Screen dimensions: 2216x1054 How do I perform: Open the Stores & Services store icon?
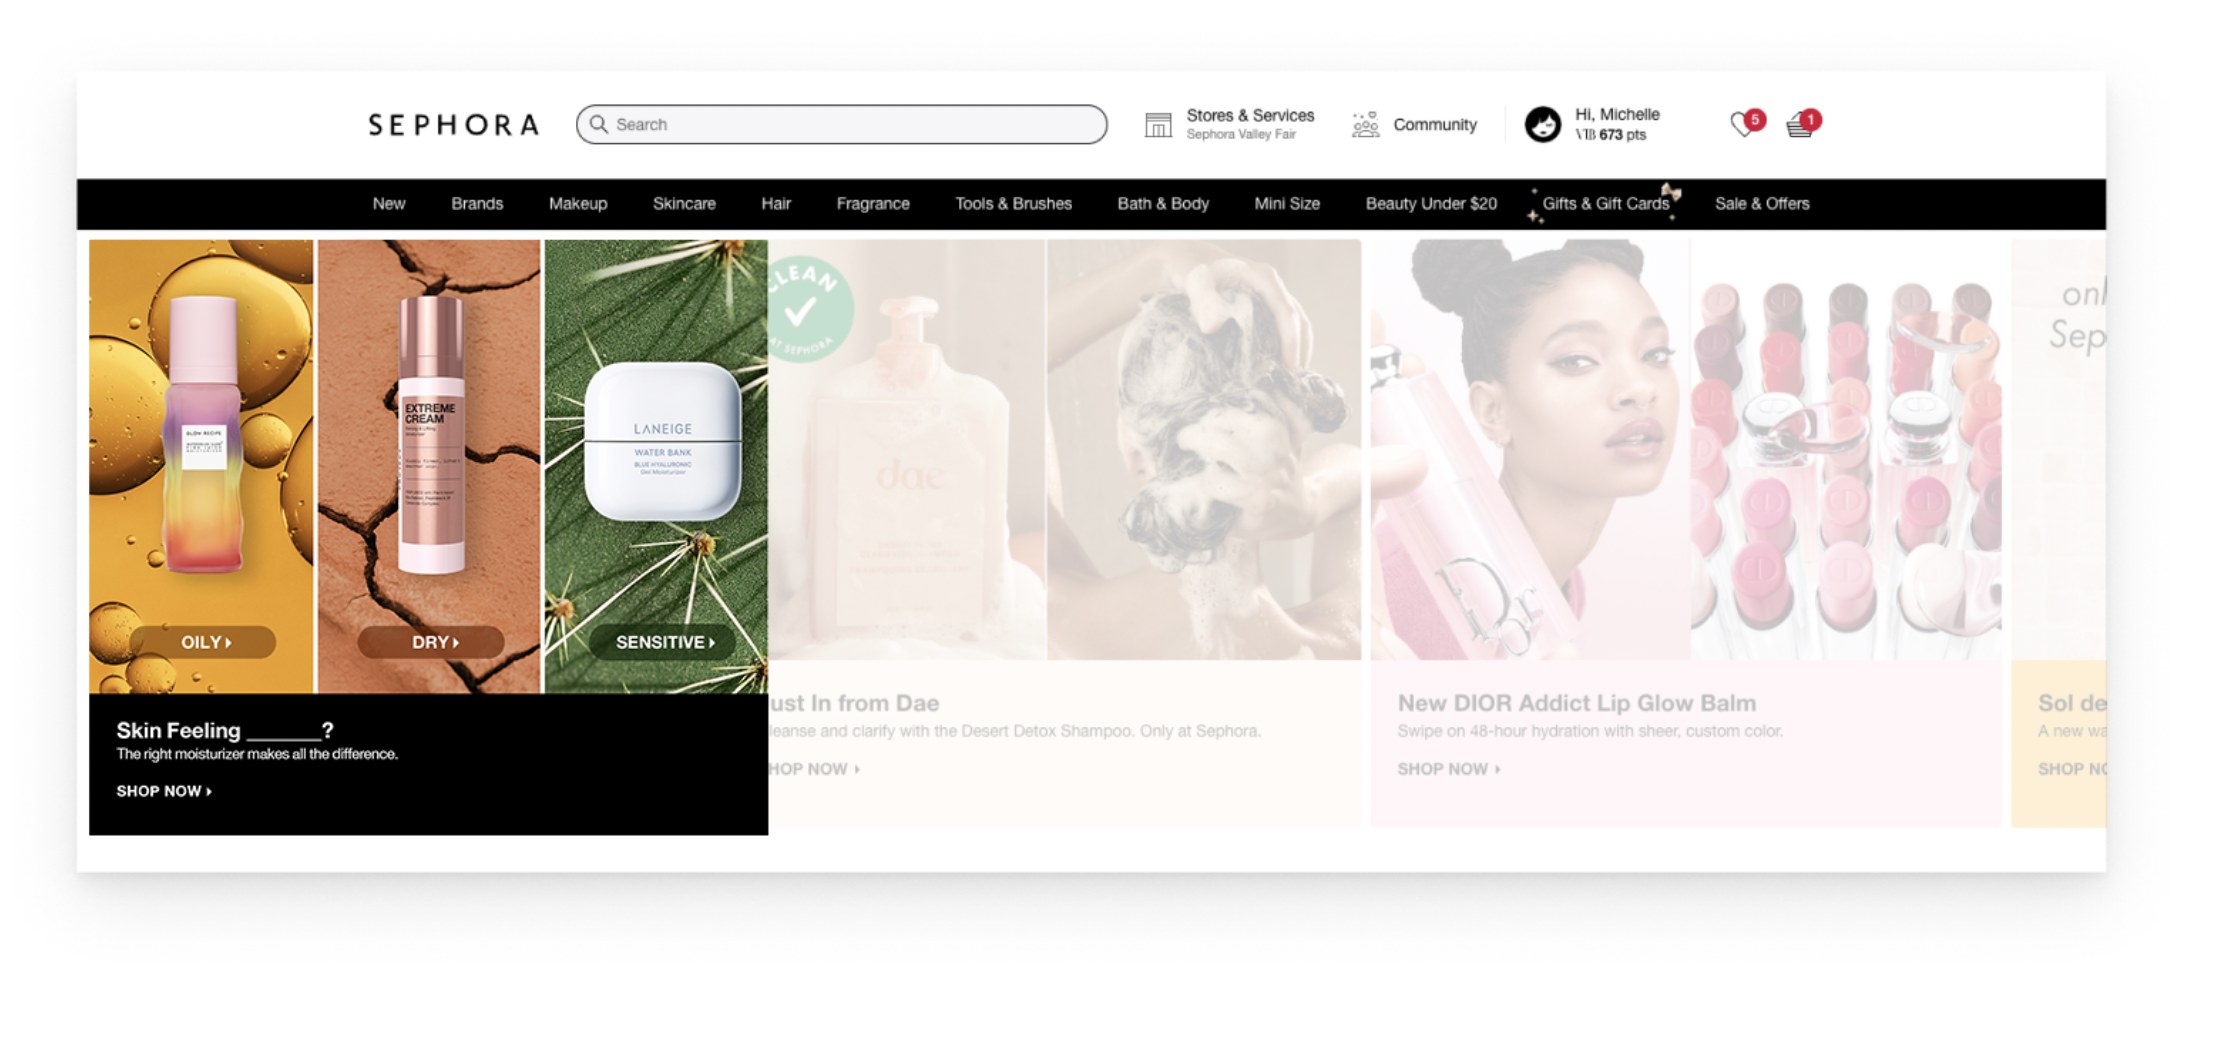tap(1158, 125)
